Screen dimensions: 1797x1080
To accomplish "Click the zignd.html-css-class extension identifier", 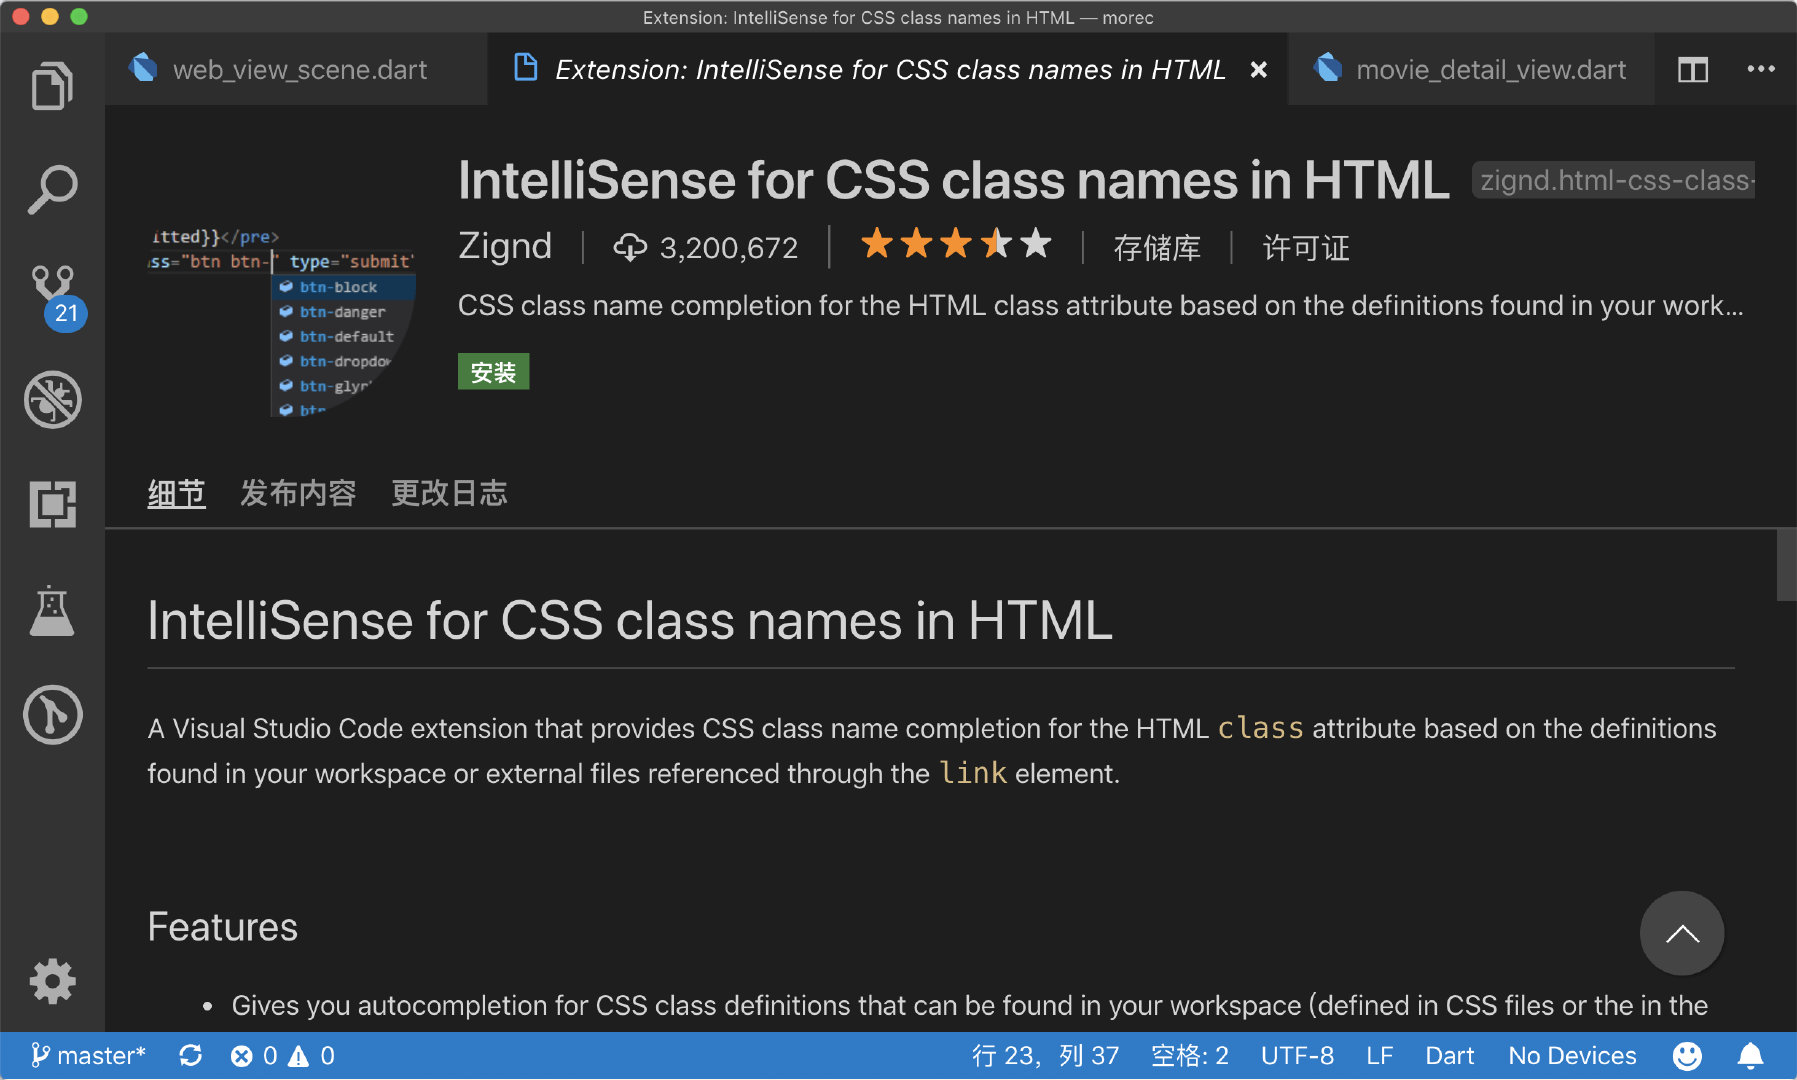I will click(x=1613, y=180).
